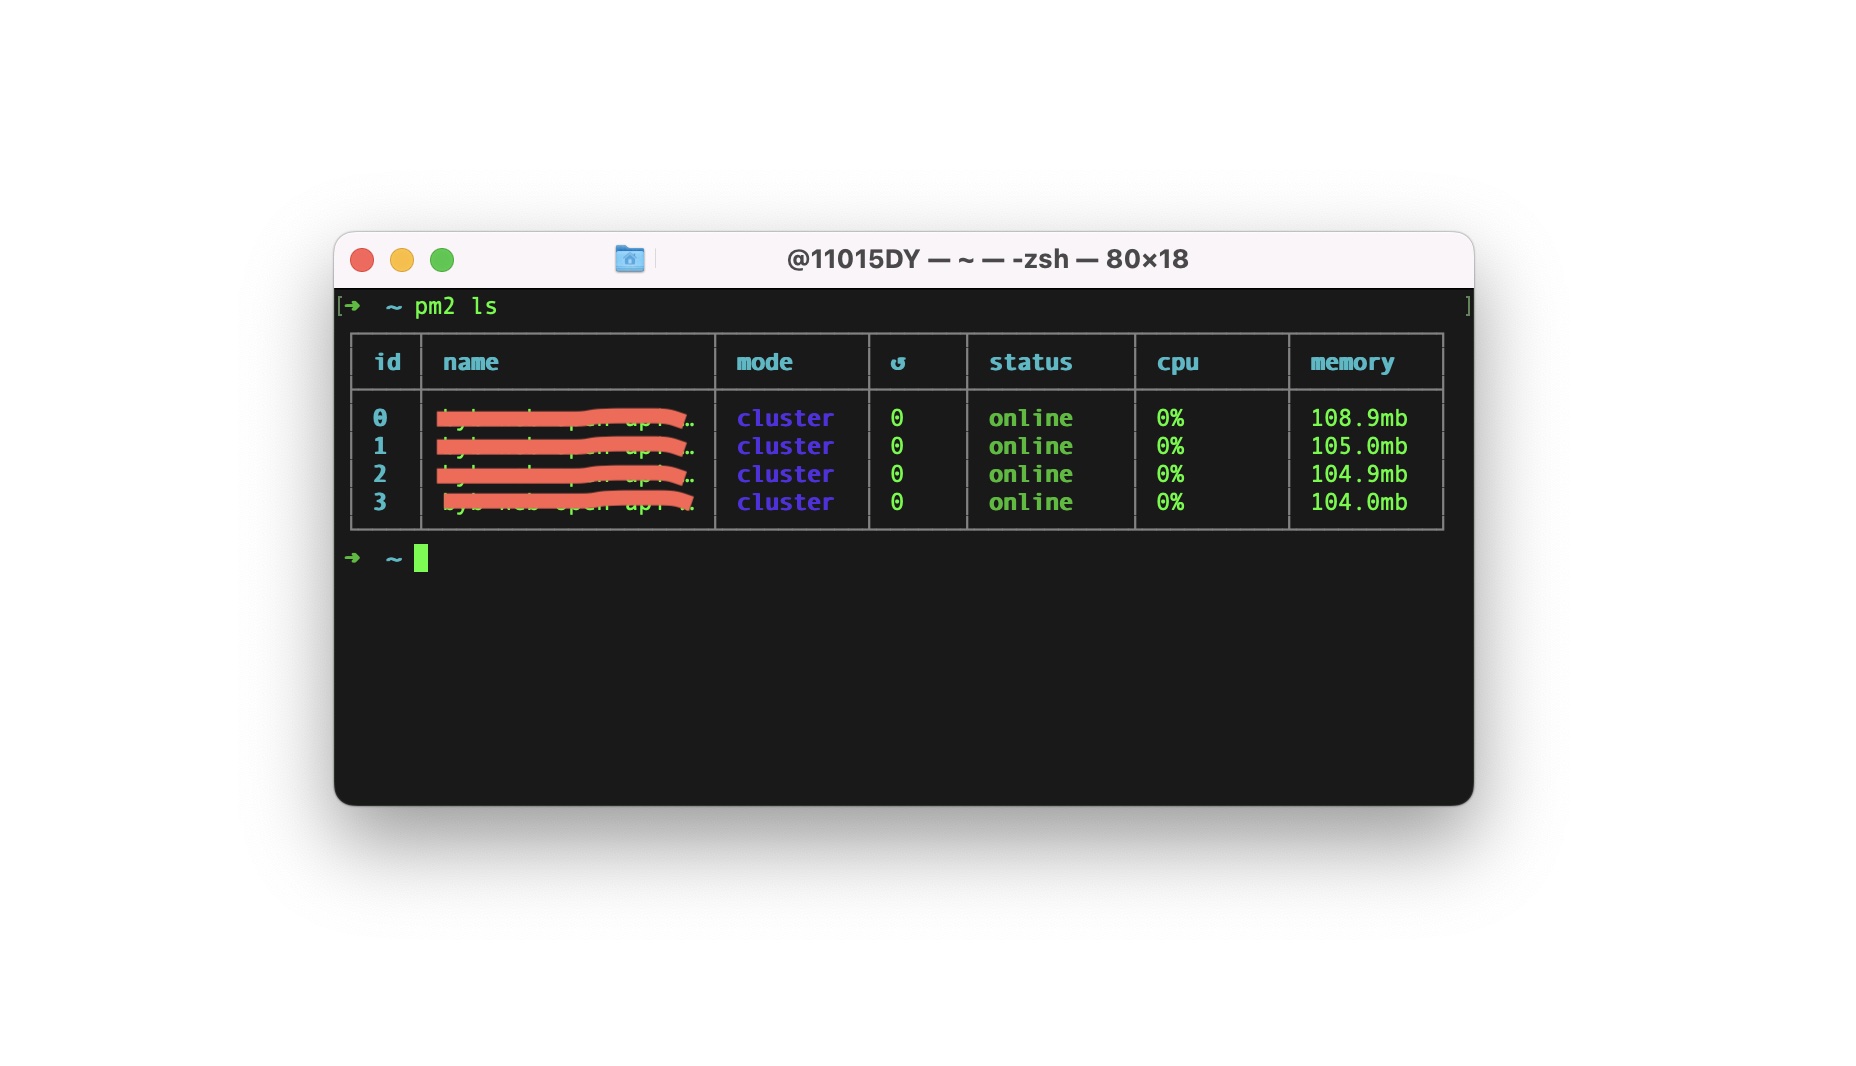Maximize the terminal with green button
The image size is (1856, 1066).
pos(442,260)
